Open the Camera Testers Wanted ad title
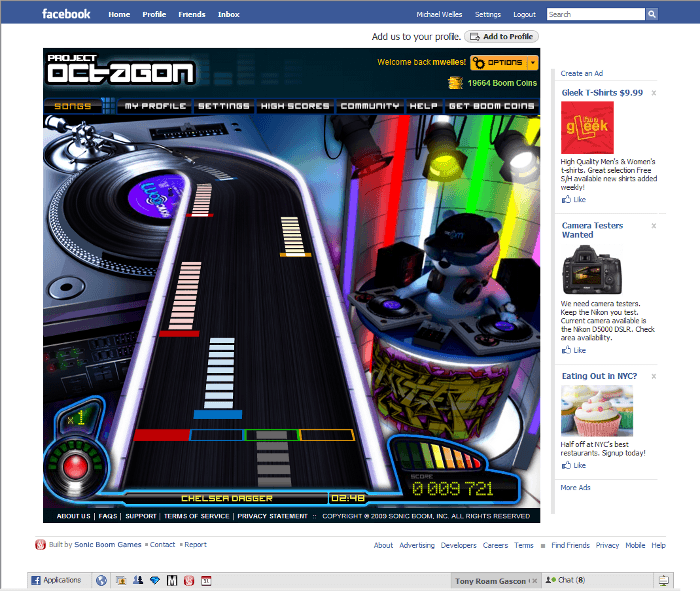The image size is (700, 591). tap(592, 230)
